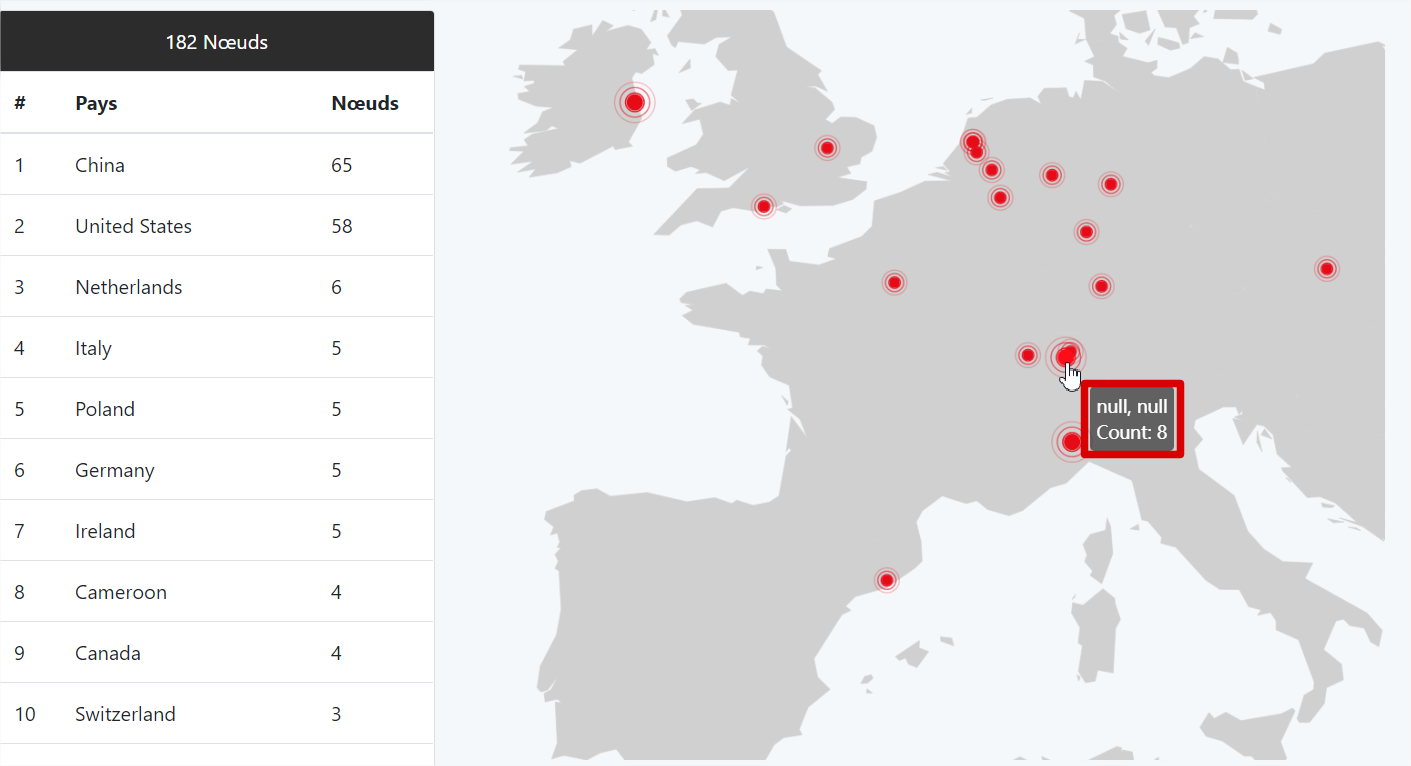
Task: Click the '182 Nœuds' table title bar
Action: coord(217,42)
